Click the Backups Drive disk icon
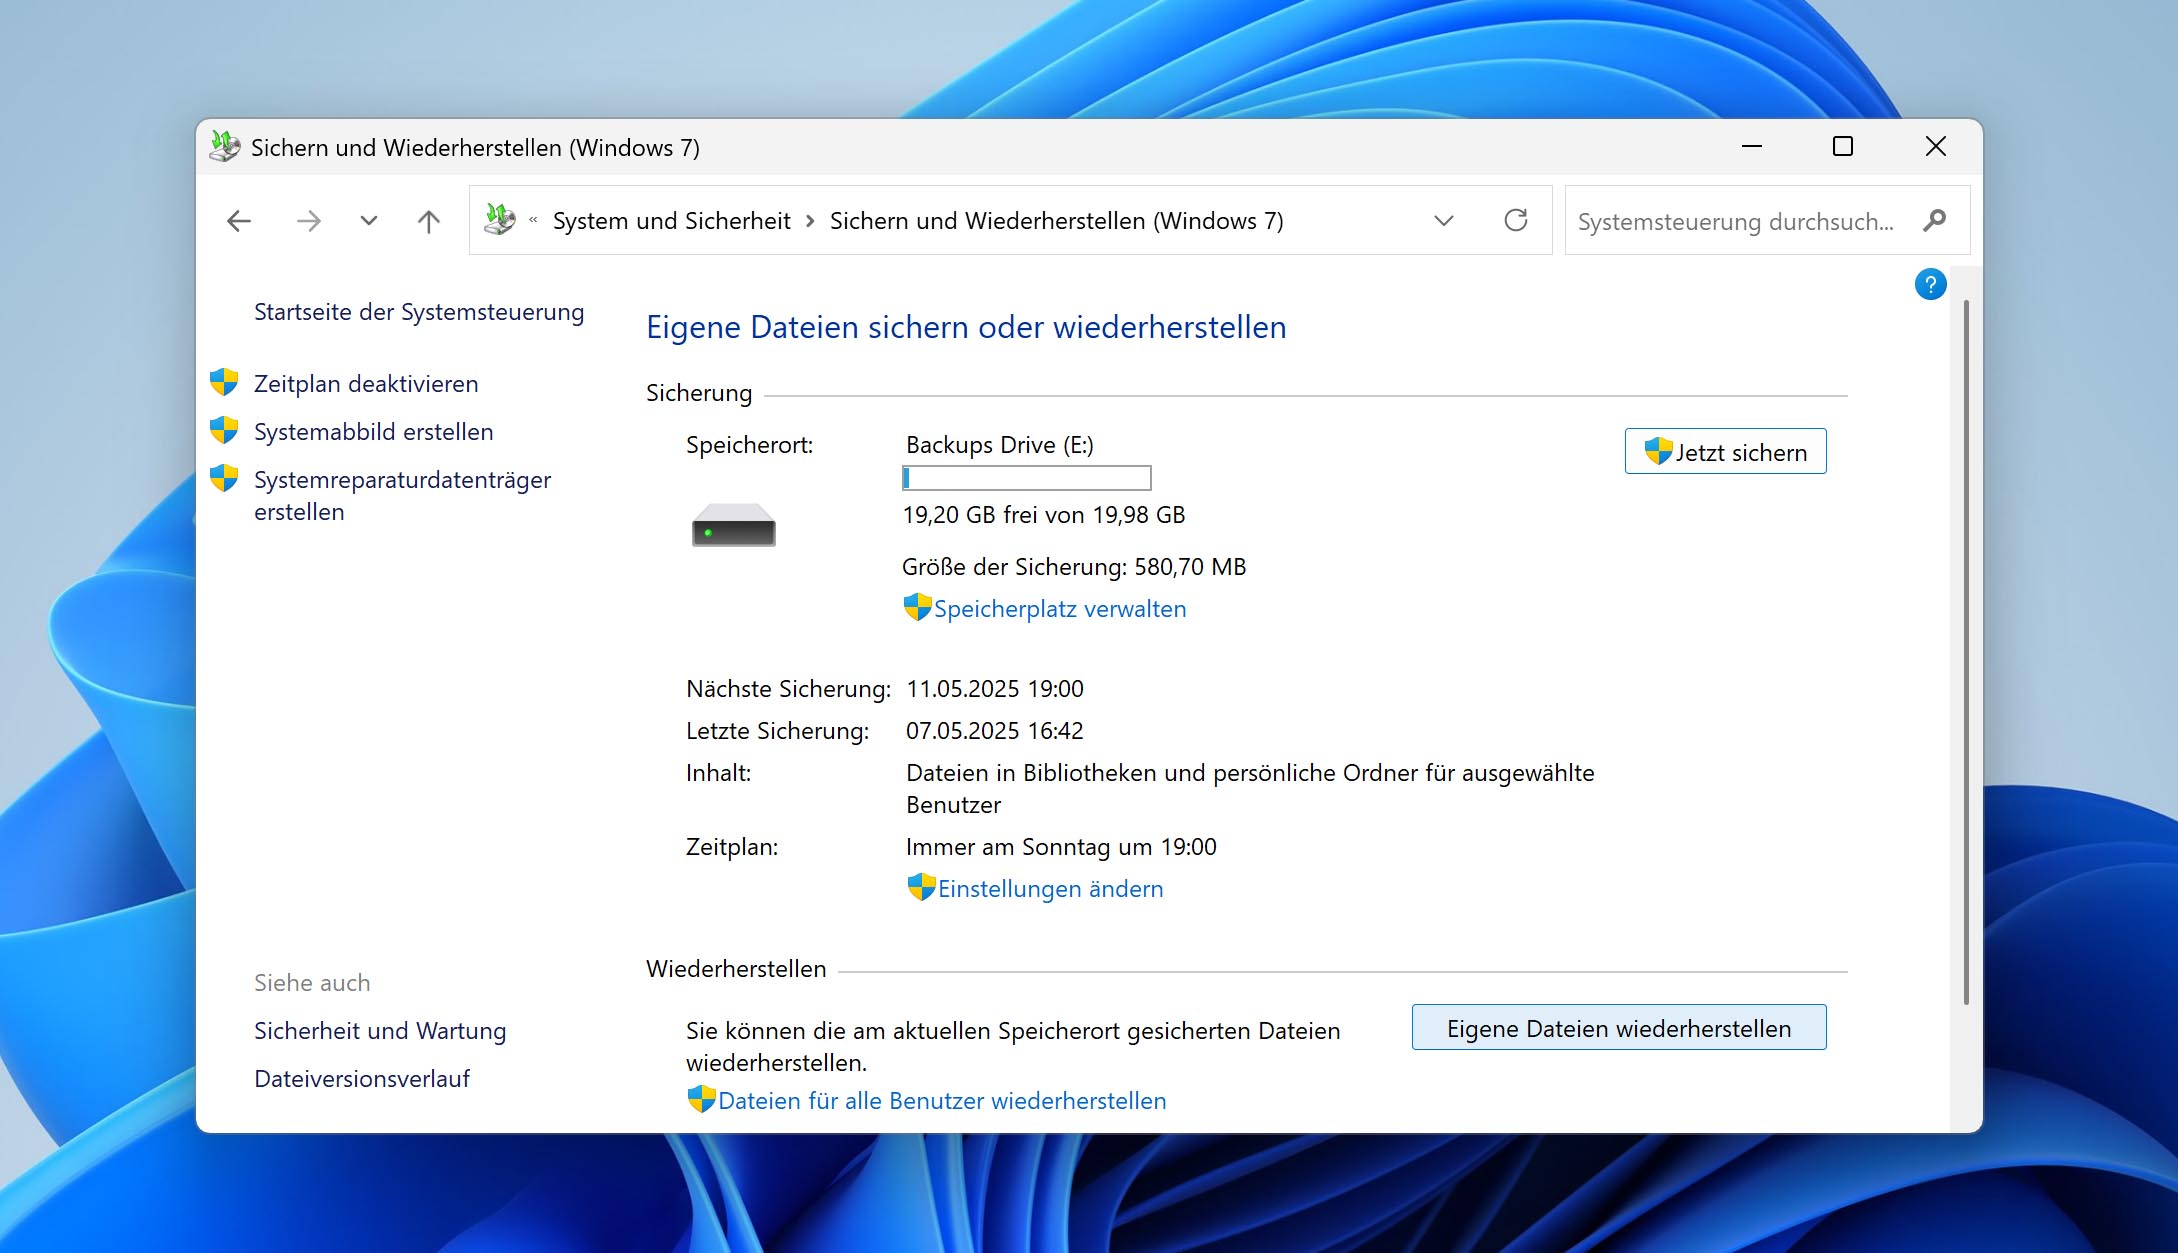 pos(733,524)
